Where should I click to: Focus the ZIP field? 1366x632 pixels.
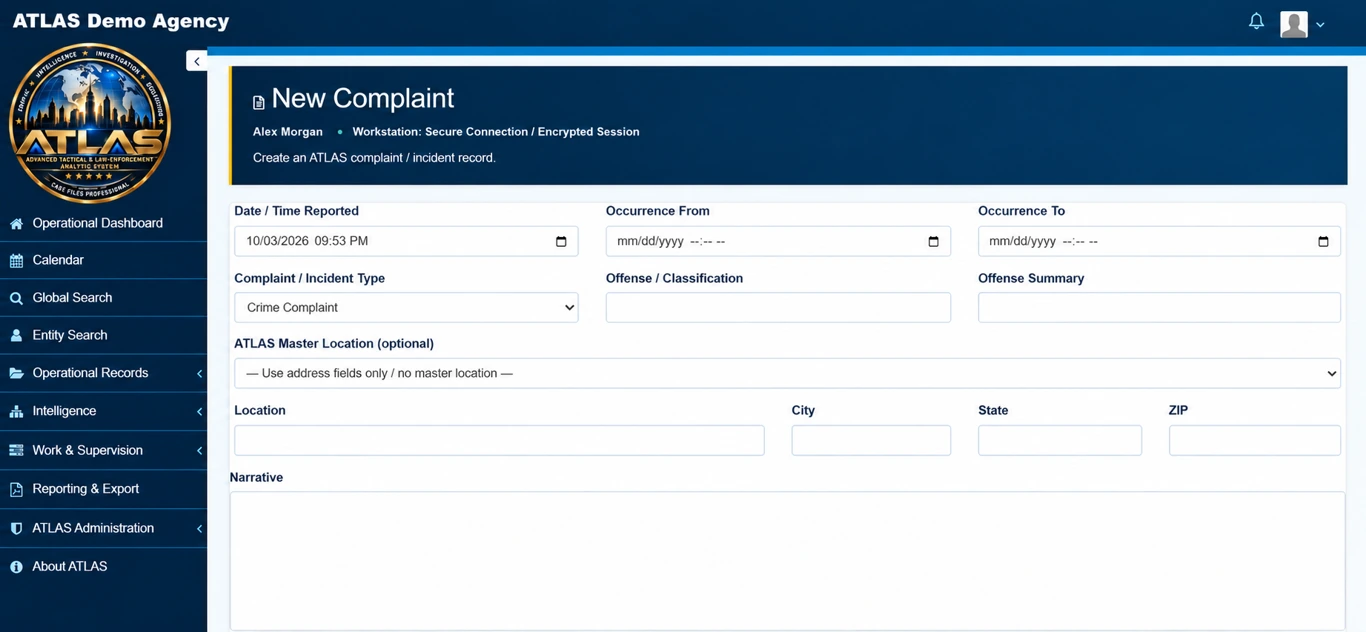(1255, 440)
